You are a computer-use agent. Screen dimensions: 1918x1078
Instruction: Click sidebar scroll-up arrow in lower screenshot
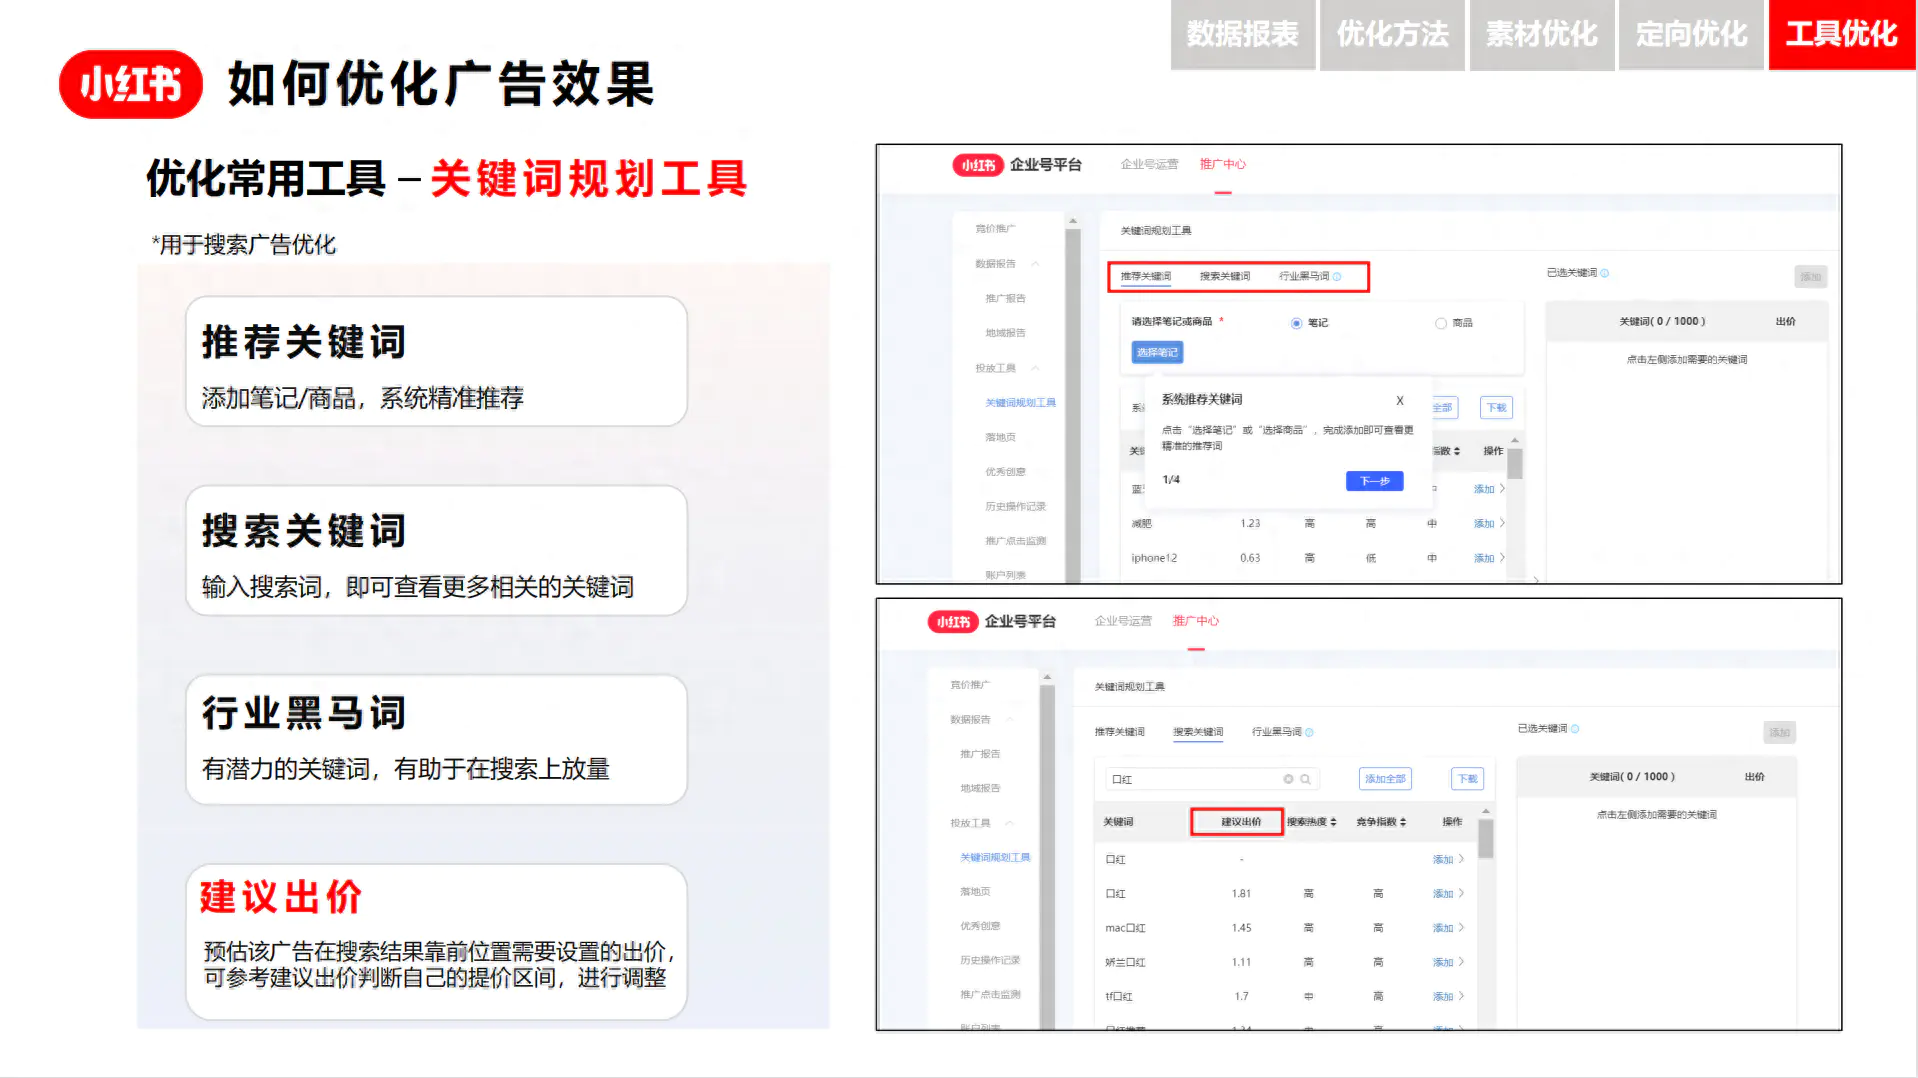(x=1047, y=677)
